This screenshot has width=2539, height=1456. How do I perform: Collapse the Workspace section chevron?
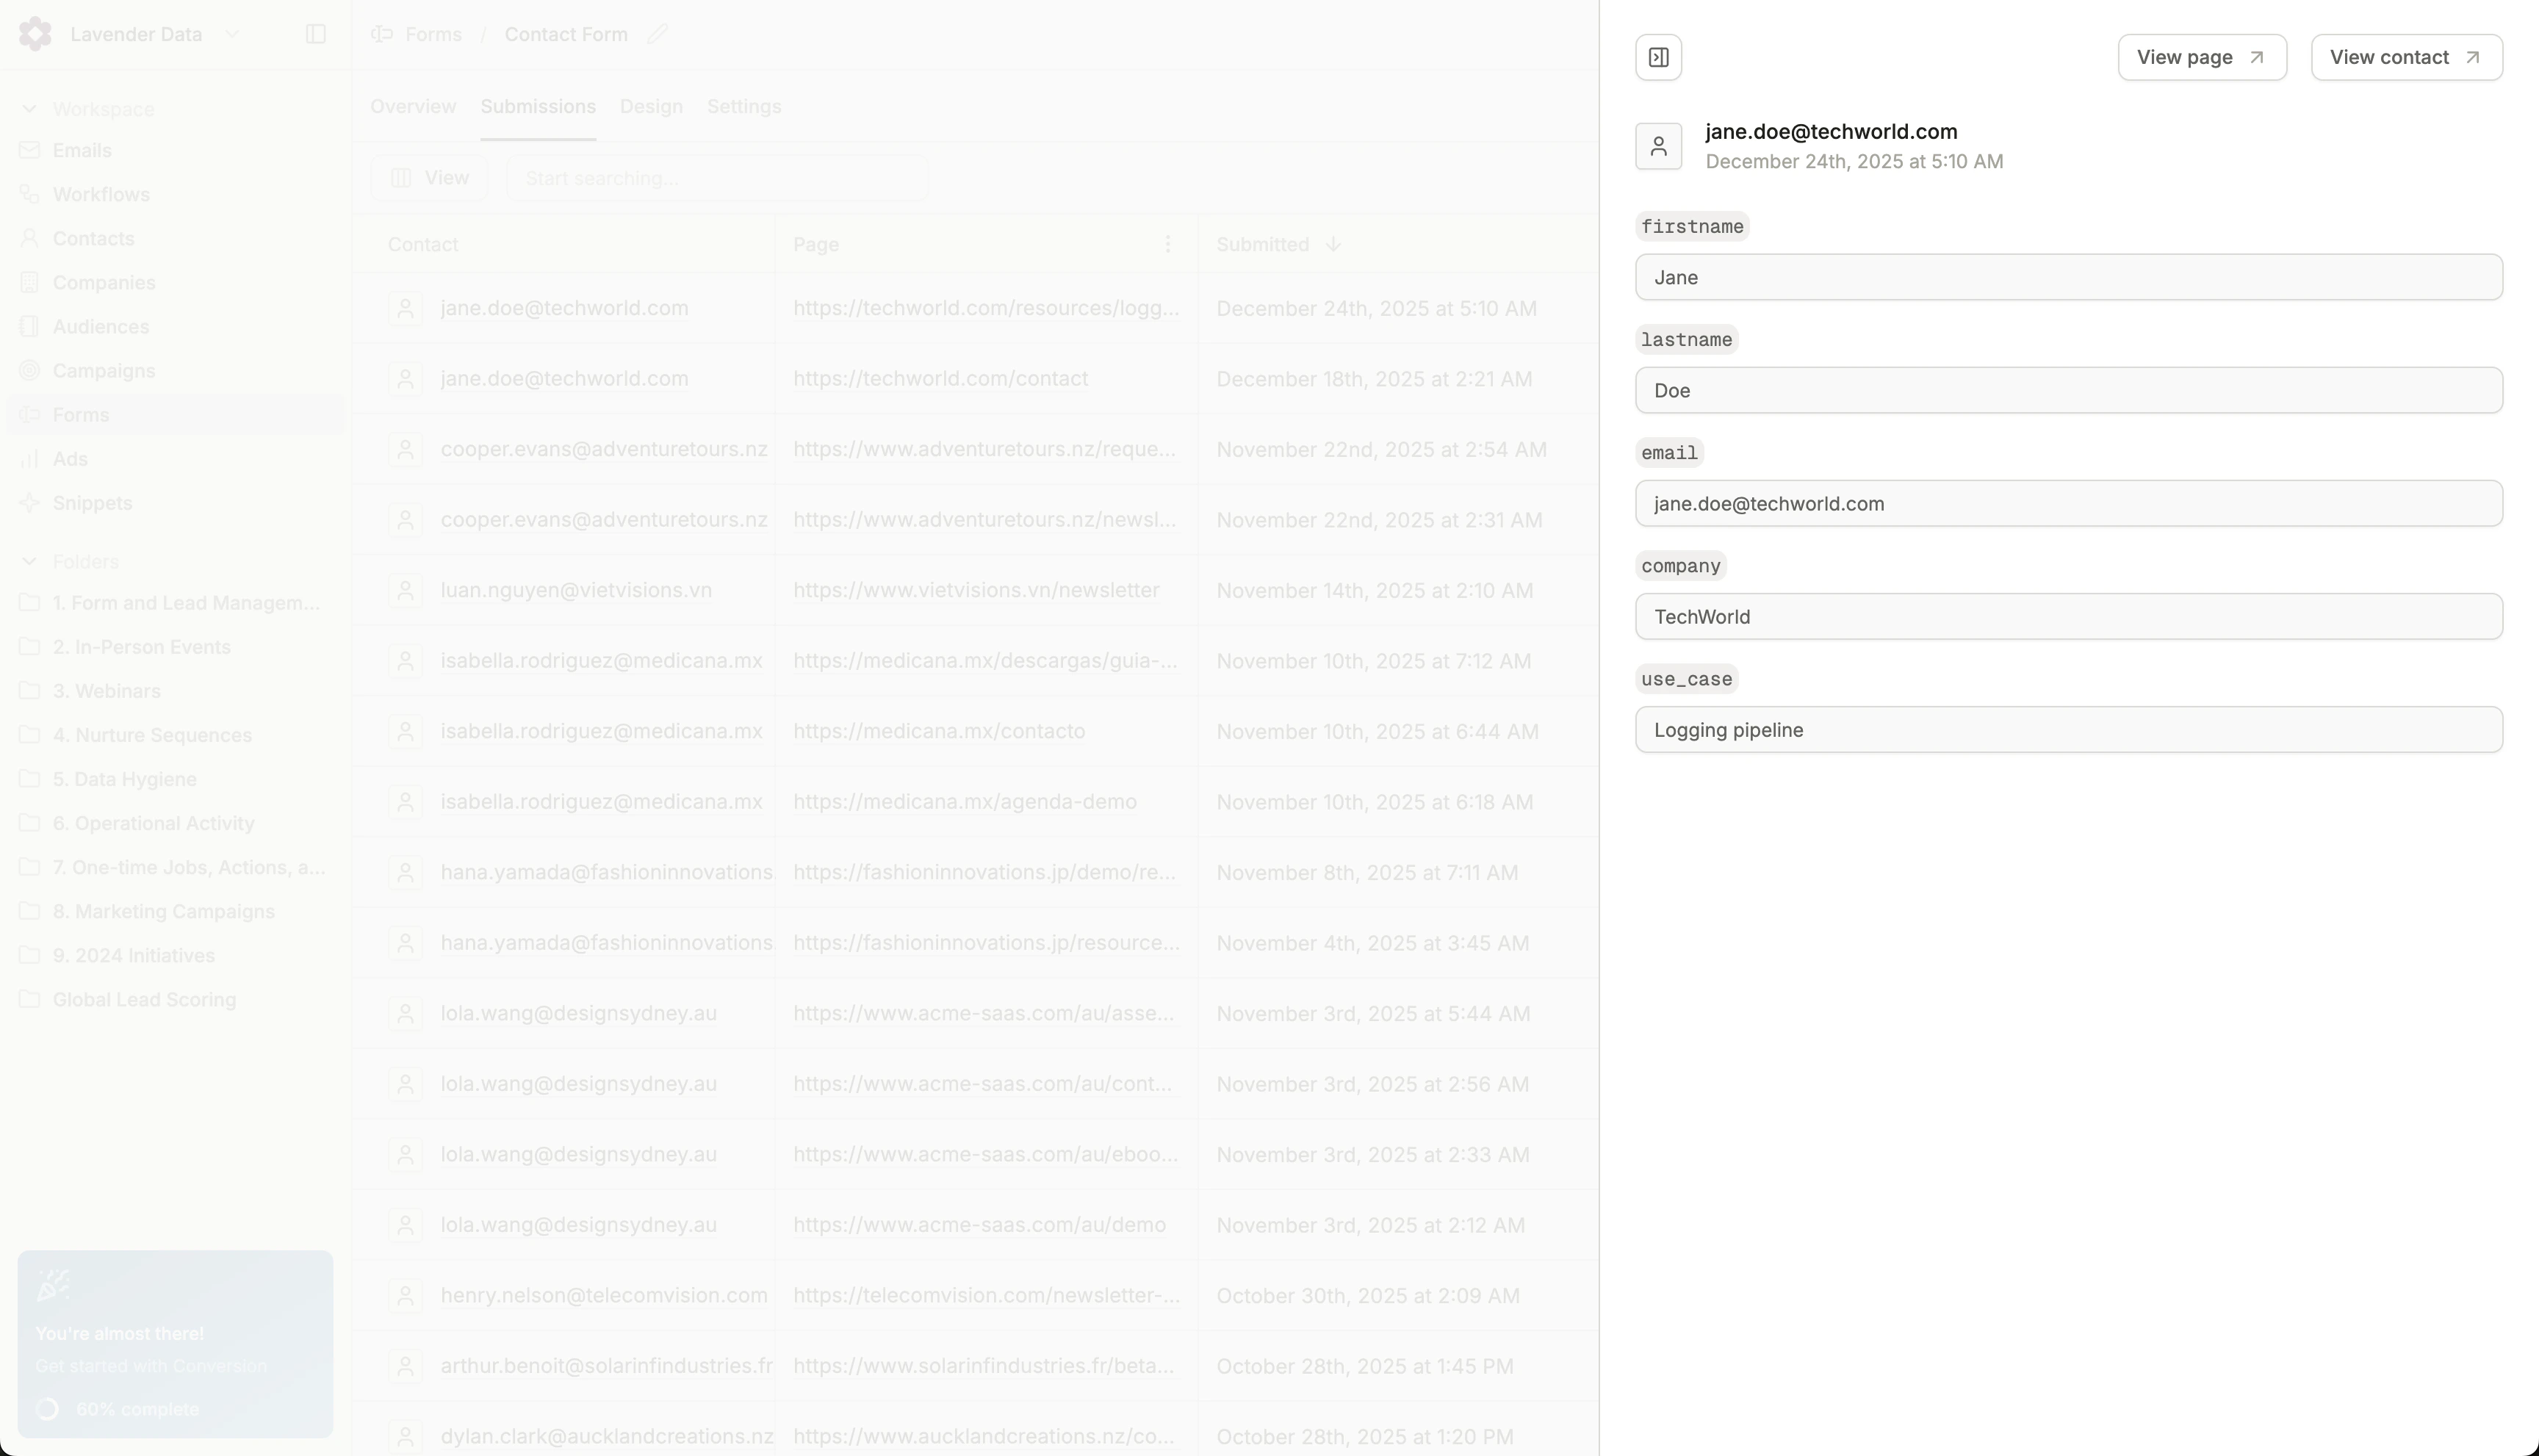coord(29,109)
